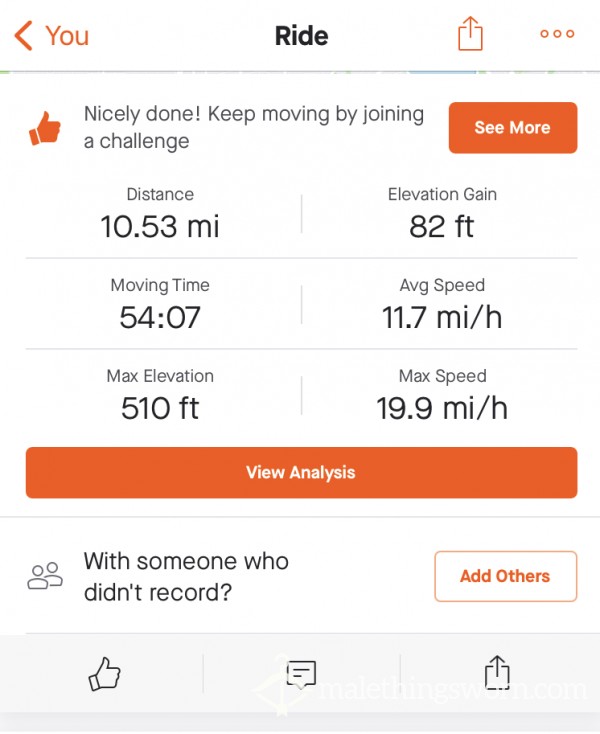
Task: Give kudos with bottom thumbs-up icon
Action: coord(104,674)
